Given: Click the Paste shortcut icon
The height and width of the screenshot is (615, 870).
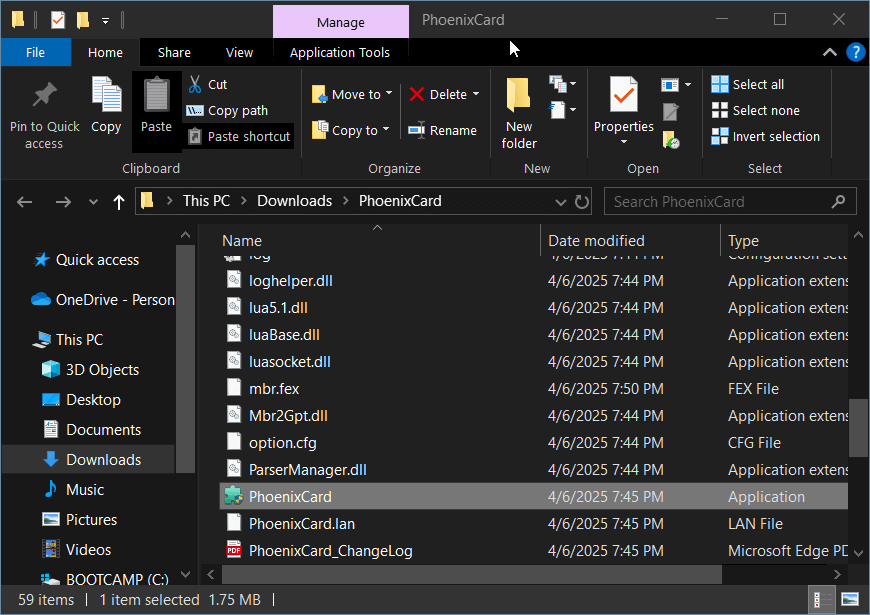Looking at the screenshot, I should pos(195,136).
